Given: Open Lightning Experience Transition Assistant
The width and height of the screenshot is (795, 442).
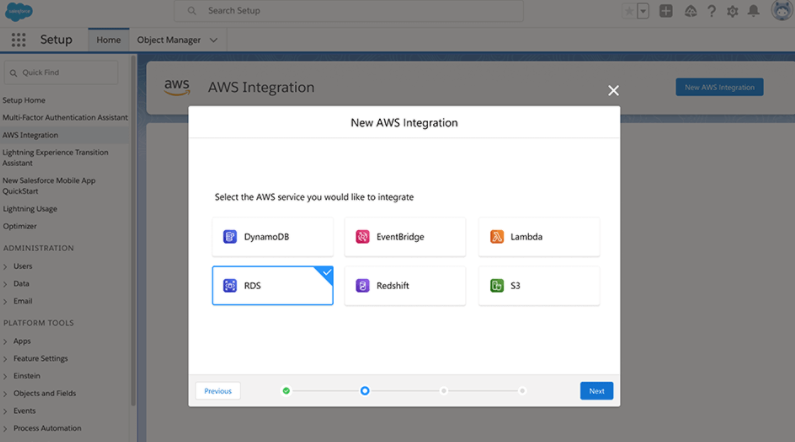Looking at the screenshot, I should (x=55, y=157).
